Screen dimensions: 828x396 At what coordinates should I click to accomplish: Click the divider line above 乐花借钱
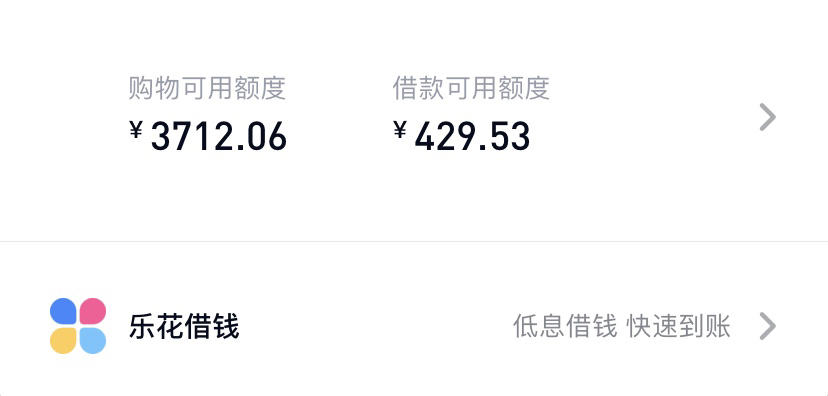coord(414,242)
